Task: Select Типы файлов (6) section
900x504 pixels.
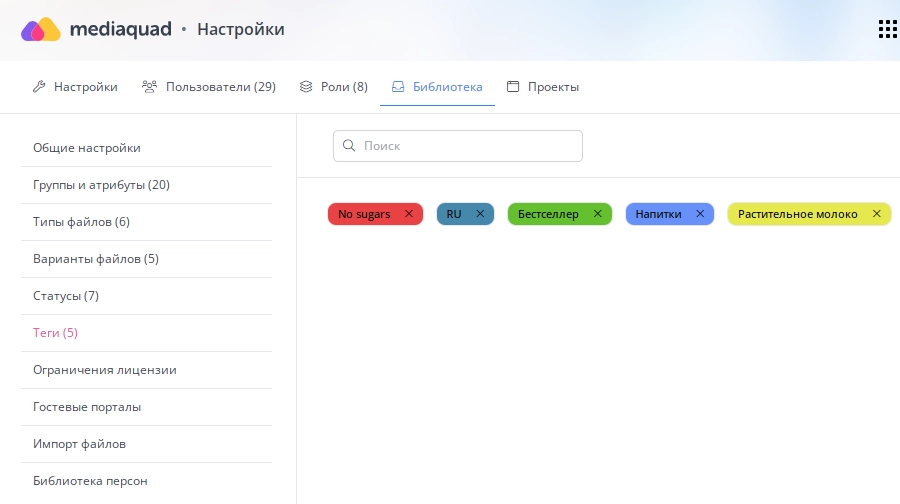Action: pyautogui.click(x=146, y=222)
